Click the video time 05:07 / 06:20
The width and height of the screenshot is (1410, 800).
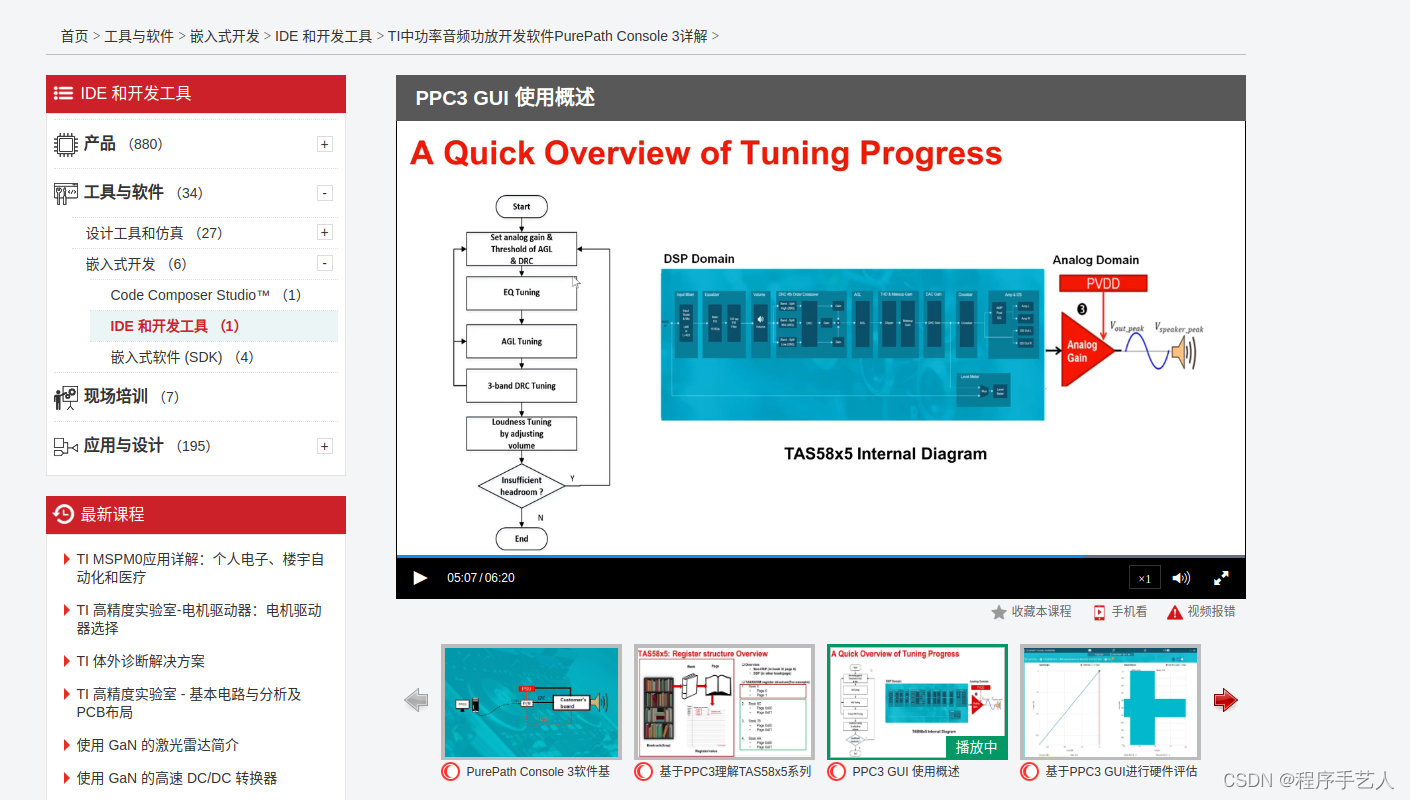(x=481, y=578)
